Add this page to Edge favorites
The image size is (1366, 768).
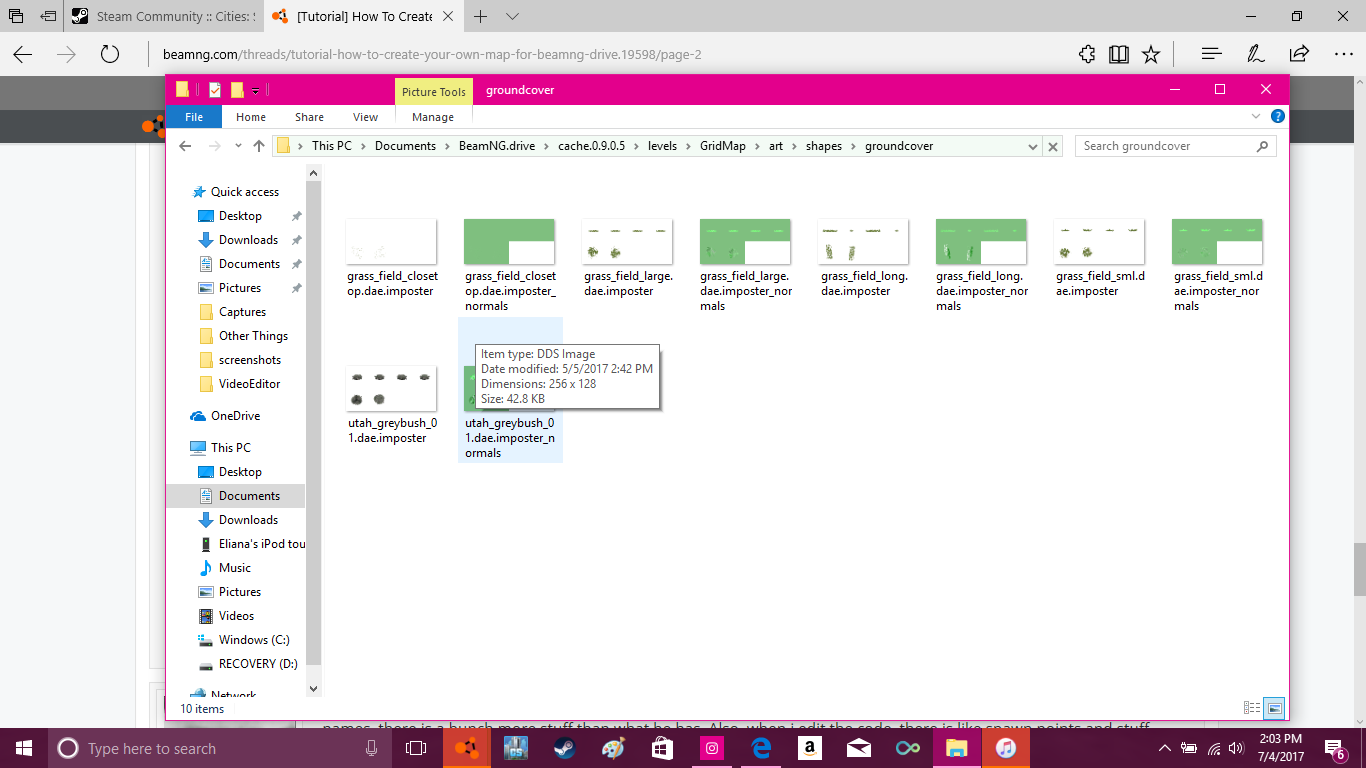(x=1151, y=54)
